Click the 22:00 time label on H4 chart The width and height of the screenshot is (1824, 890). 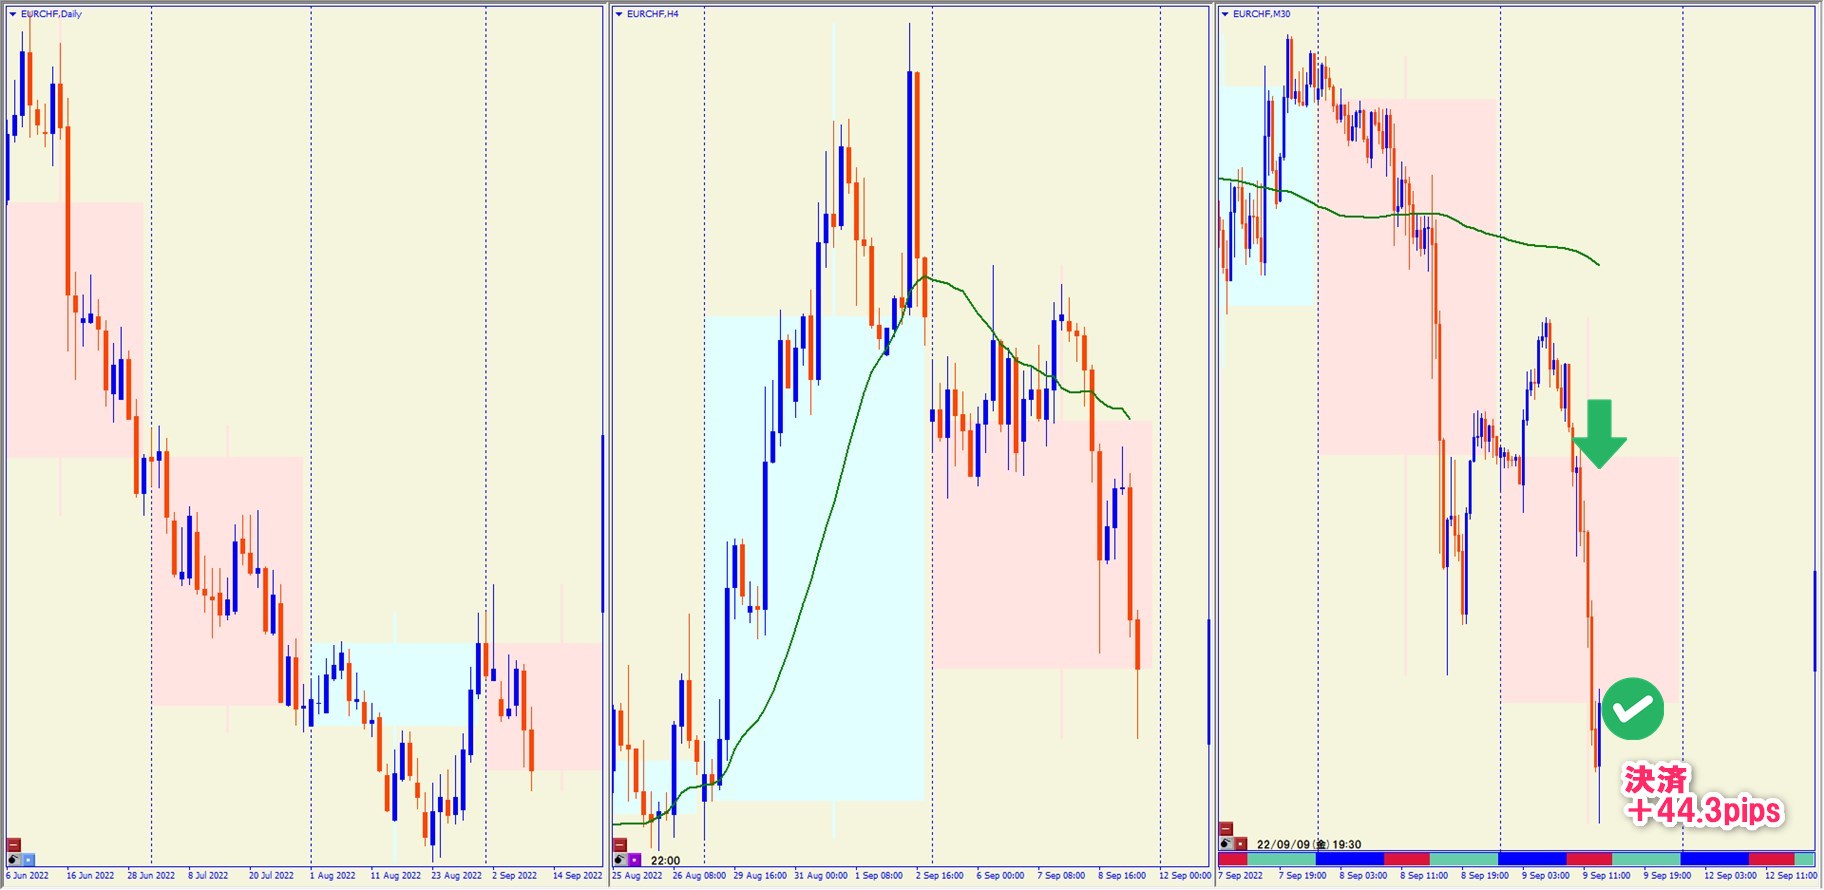pos(665,860)
